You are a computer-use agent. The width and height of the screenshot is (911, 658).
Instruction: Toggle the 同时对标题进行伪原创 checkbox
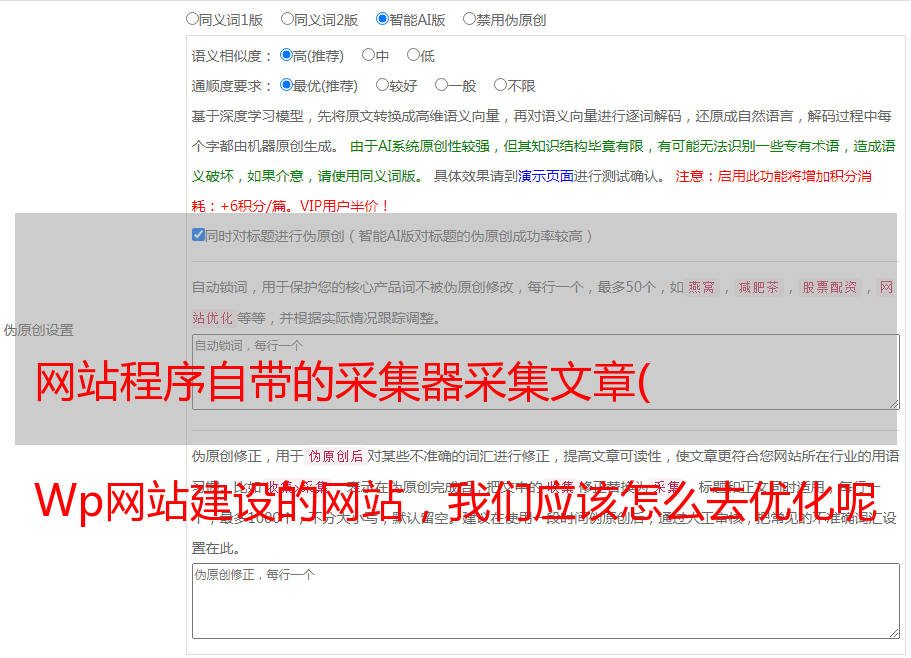(x=198, y=235)
